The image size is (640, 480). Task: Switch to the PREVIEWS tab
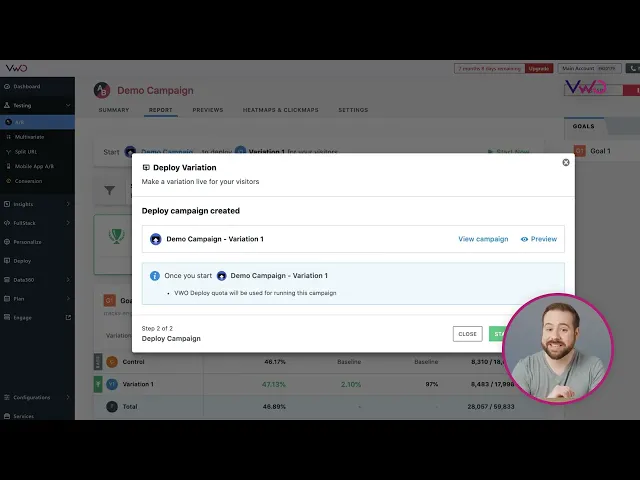pyautogui.click(x=208, y=110)
